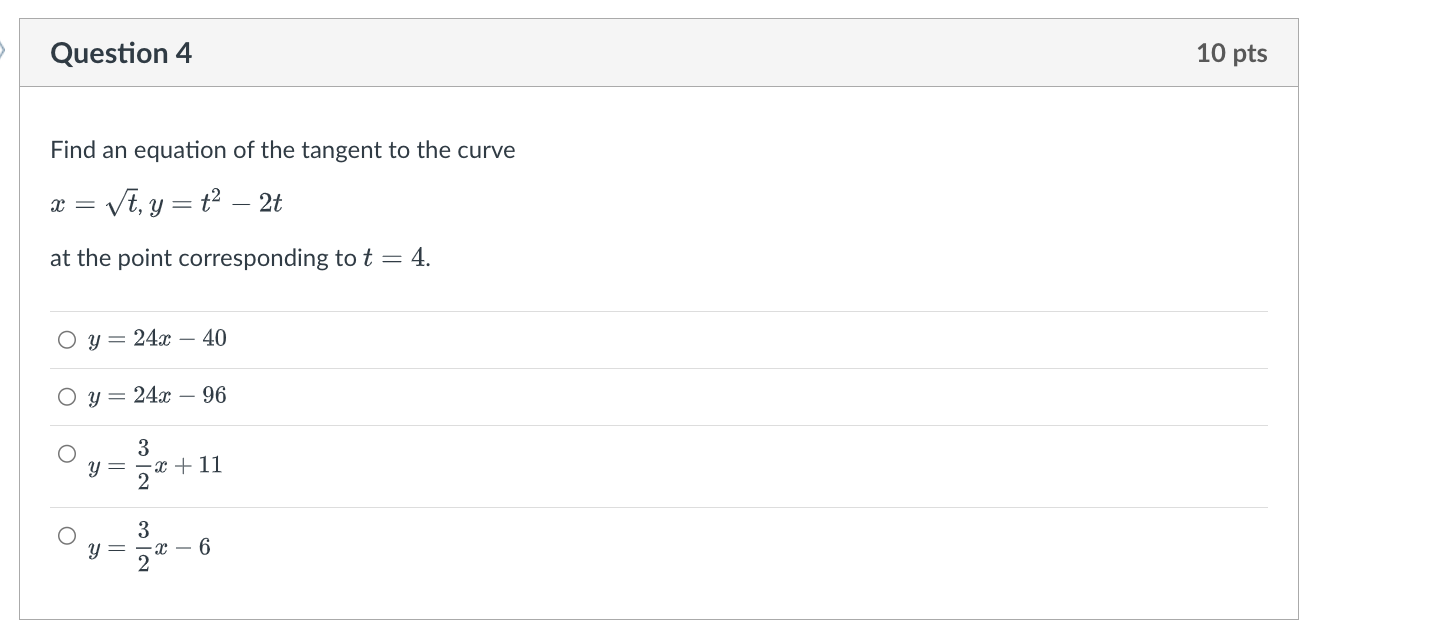Select the answer y = (3/2)x − 6
Viewport: 1436px width, 636px height.
[67, 535]
